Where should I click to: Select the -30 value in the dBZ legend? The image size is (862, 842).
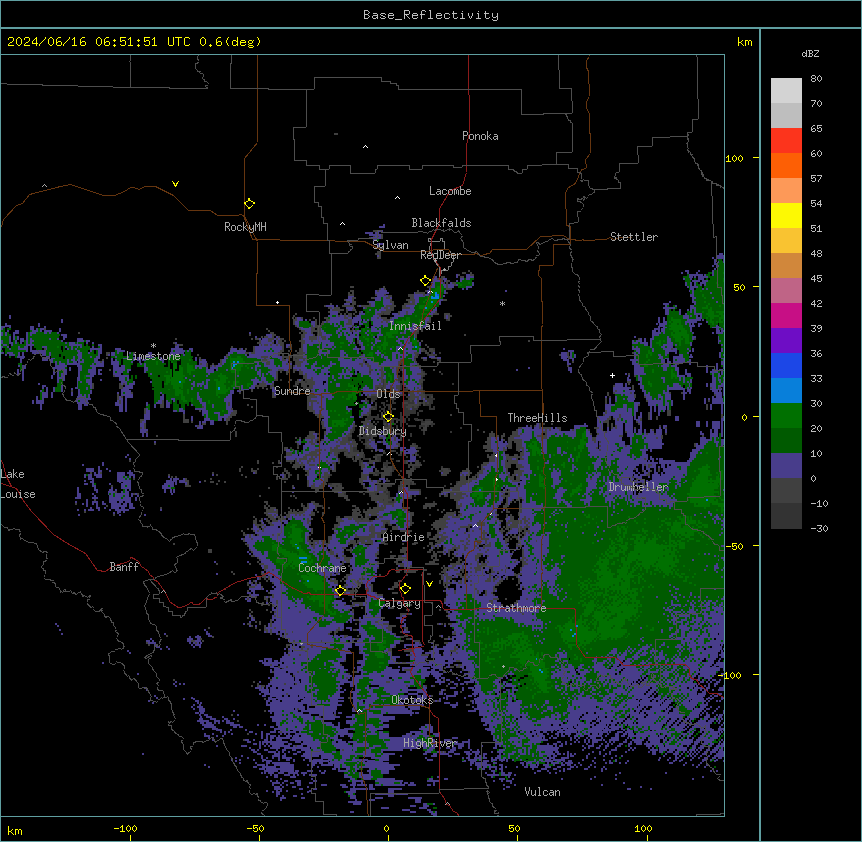click(819, 528)
